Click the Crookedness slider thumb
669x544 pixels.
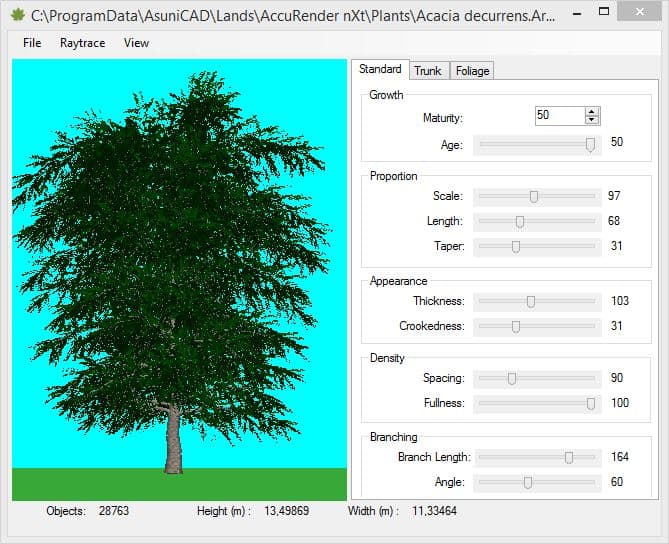[516, 327]
